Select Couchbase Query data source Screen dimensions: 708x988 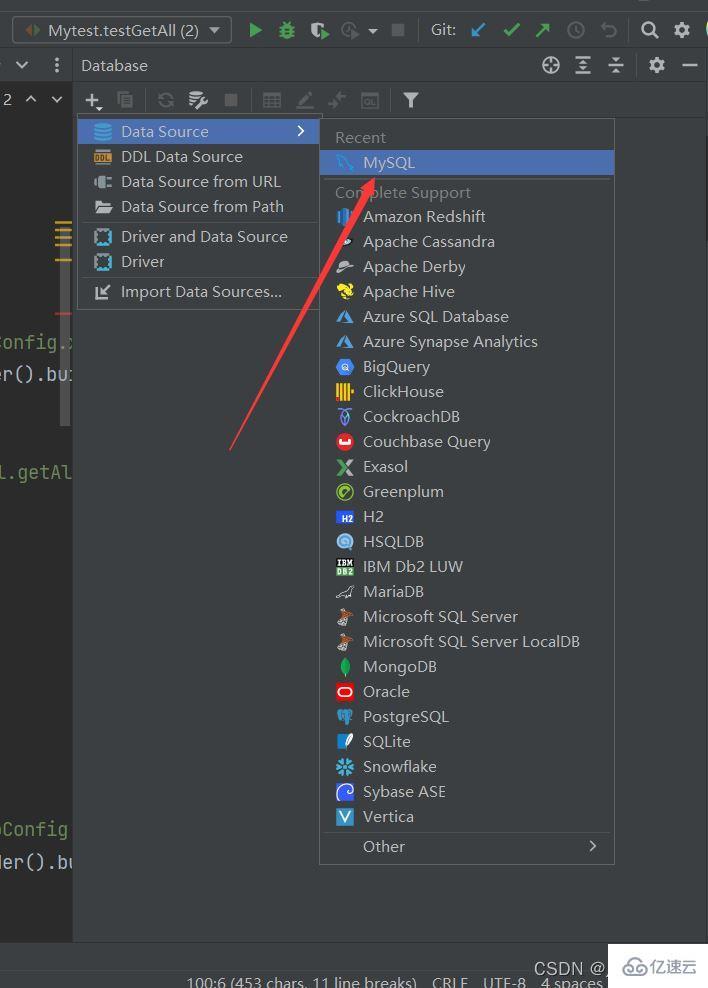(467, 442)
